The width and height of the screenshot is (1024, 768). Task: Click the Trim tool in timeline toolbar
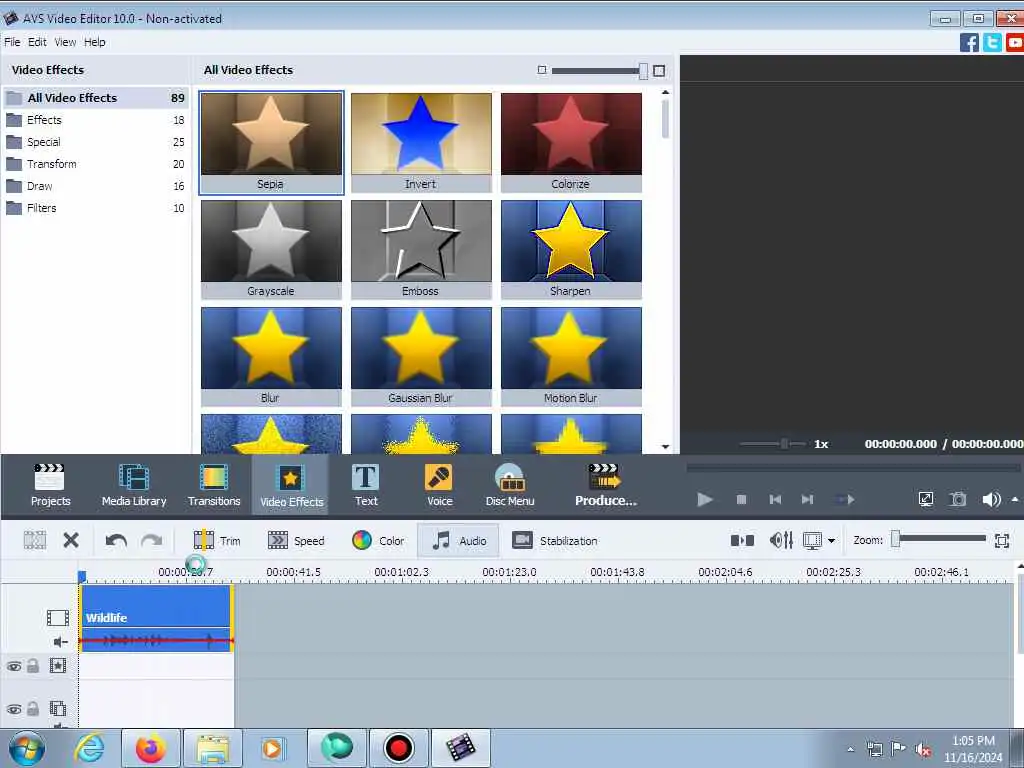coord(217,541)
